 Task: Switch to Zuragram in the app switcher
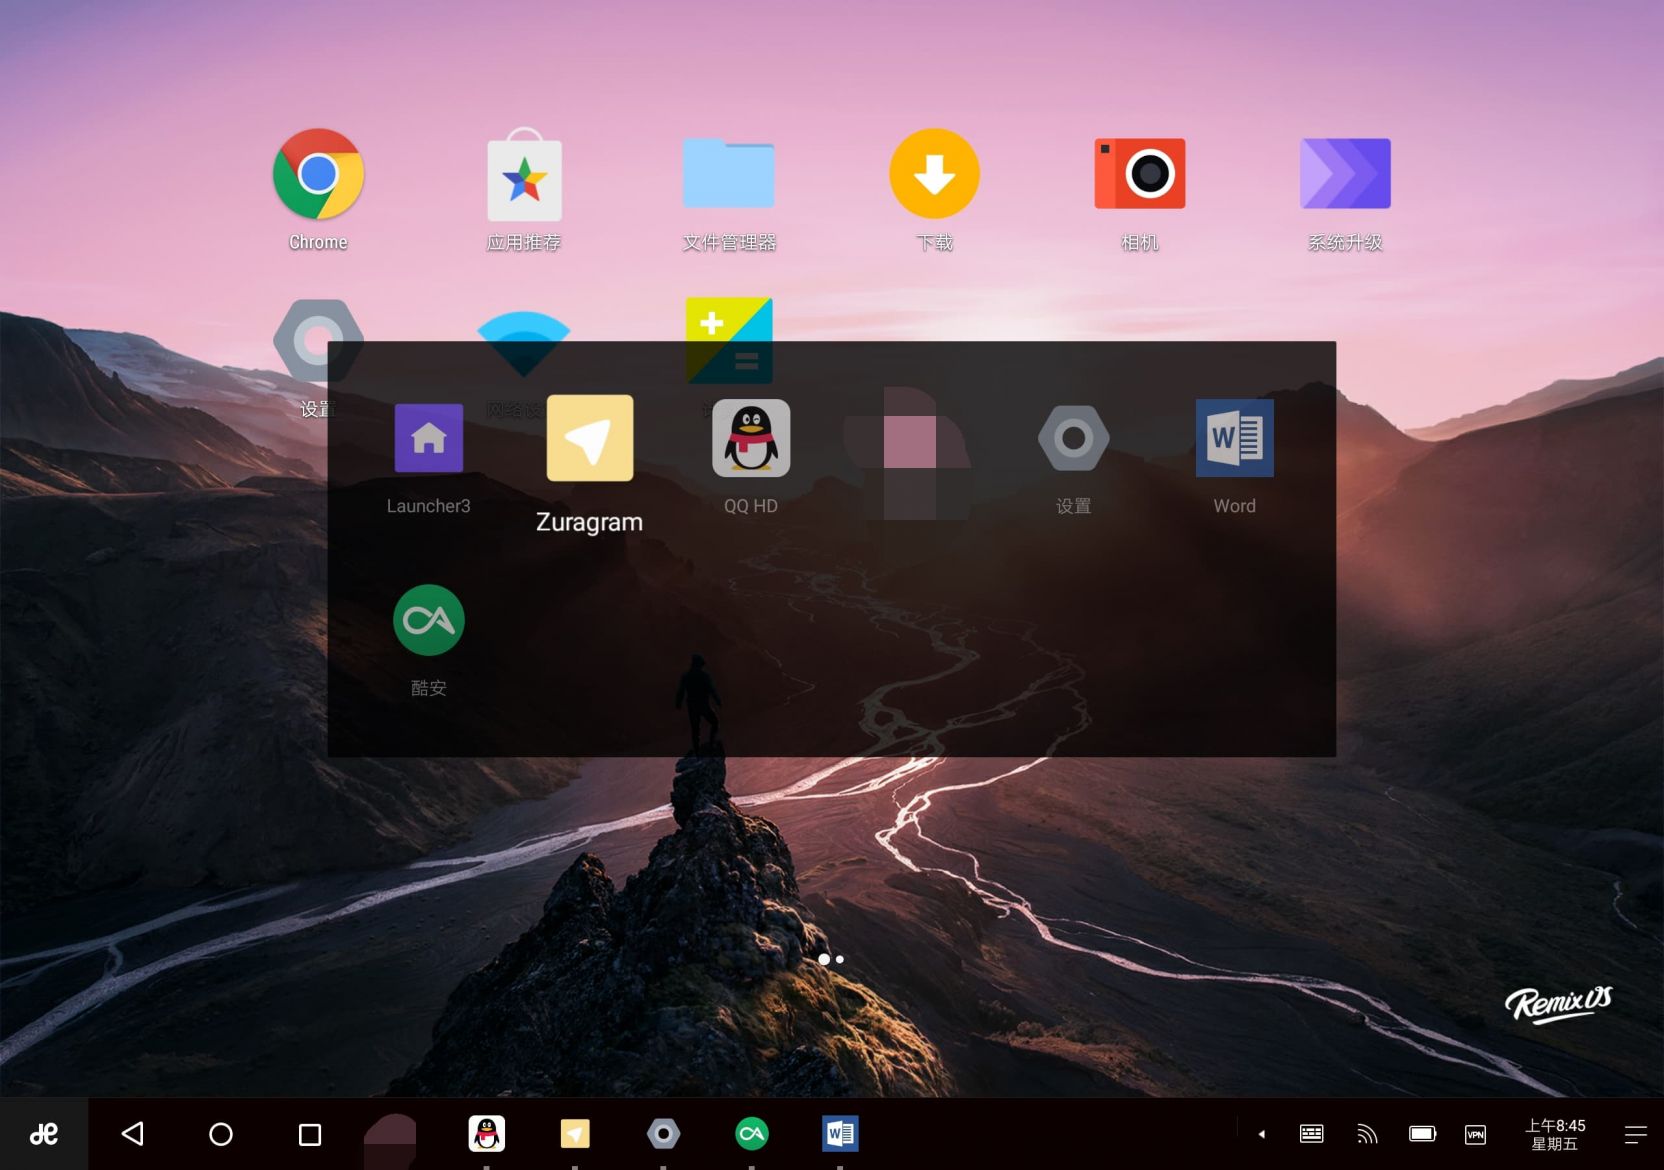tap(590, 438)
